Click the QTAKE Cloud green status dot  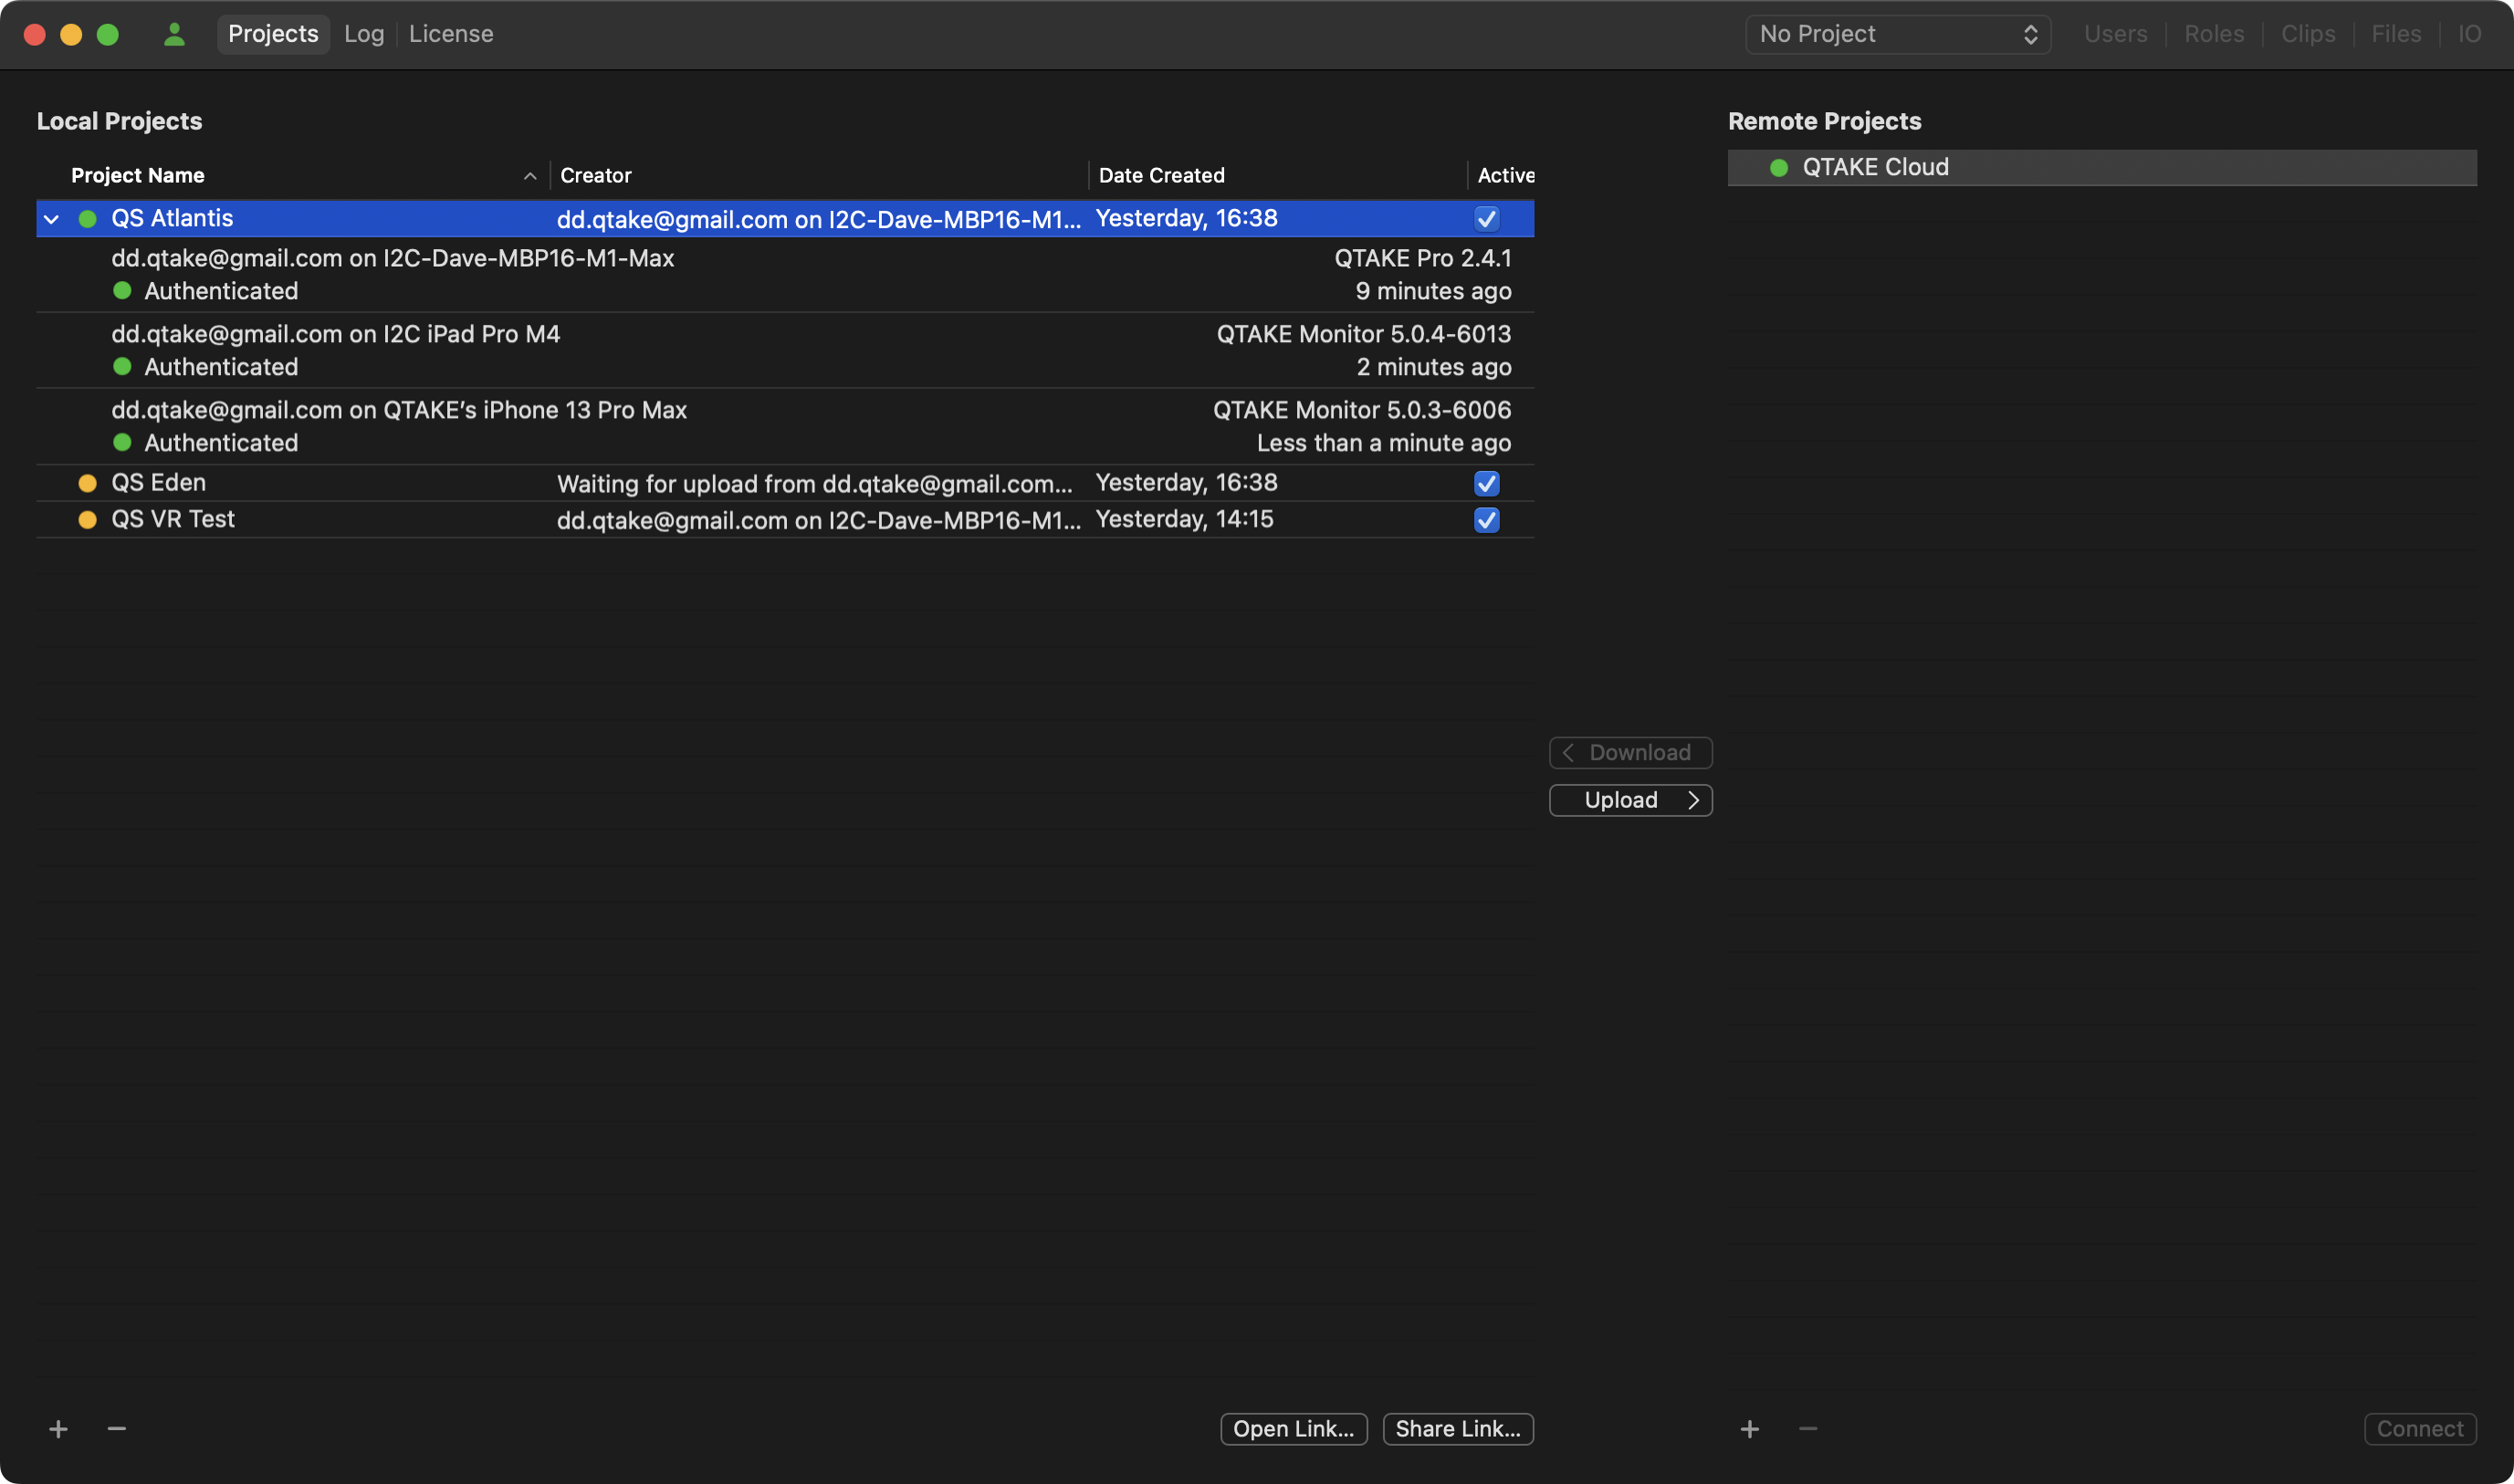(x=1778, y=168)
